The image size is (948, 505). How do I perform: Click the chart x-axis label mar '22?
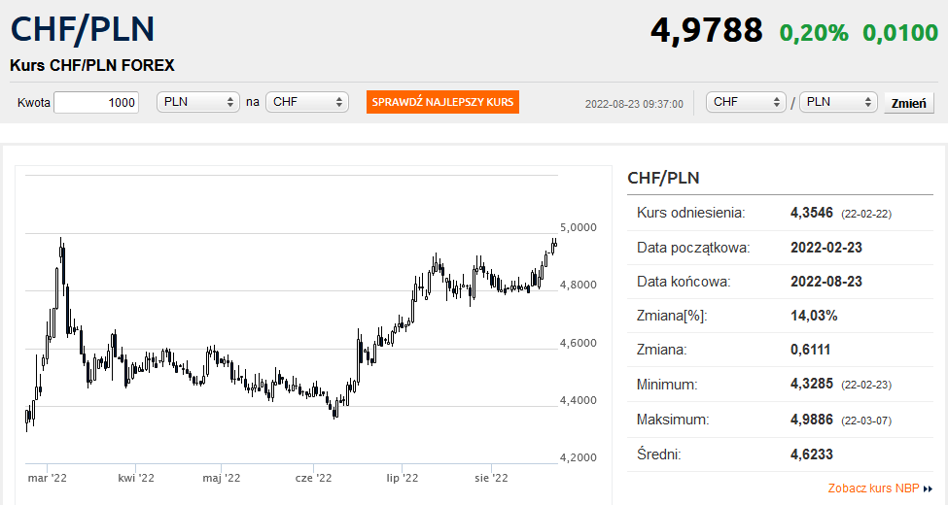click(47, 478)
